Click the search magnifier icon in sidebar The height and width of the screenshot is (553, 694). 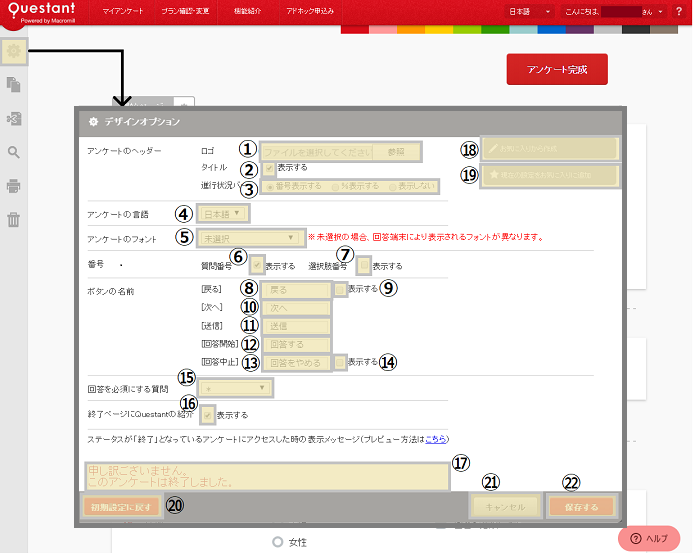tap(14, 153)
